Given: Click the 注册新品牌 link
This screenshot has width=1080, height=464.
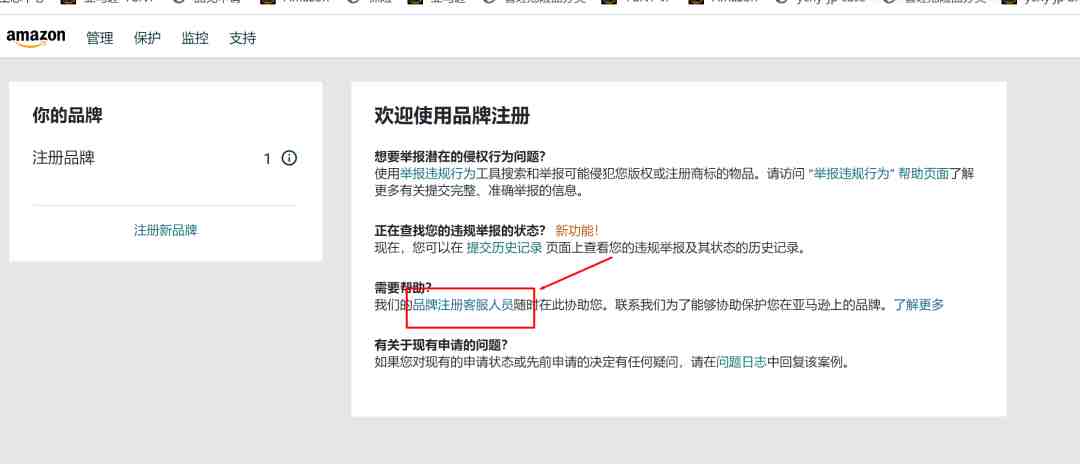Looking at the screenshot, I should click(x=165, y=231).
